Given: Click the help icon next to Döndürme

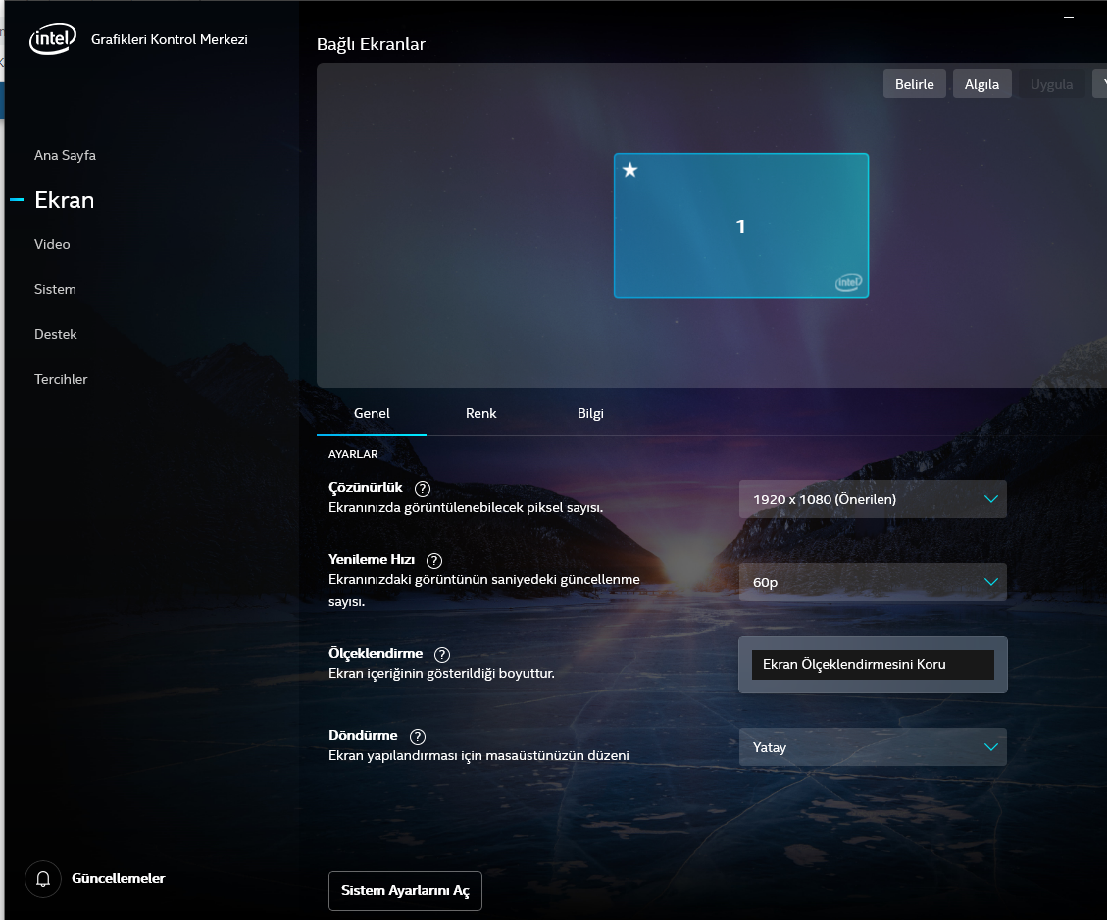Looking at the screenshot, I should (x=418, y=736).
